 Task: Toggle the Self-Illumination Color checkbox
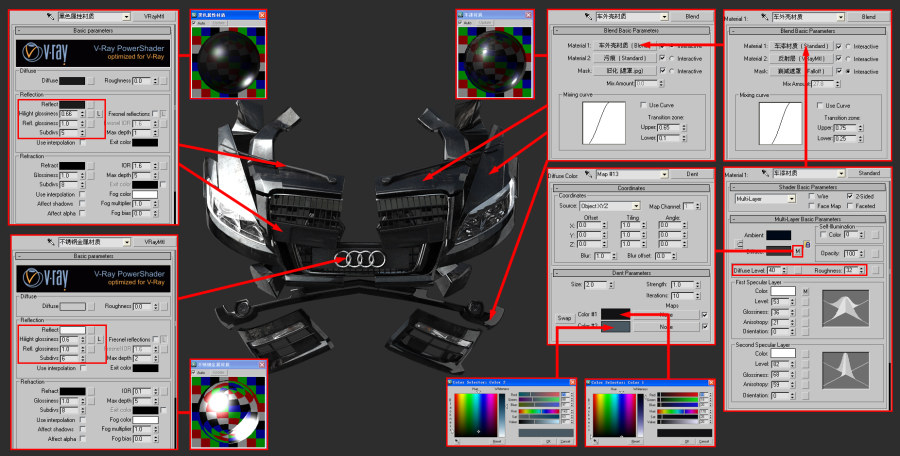pyautogui.click(x=824, y=235)
